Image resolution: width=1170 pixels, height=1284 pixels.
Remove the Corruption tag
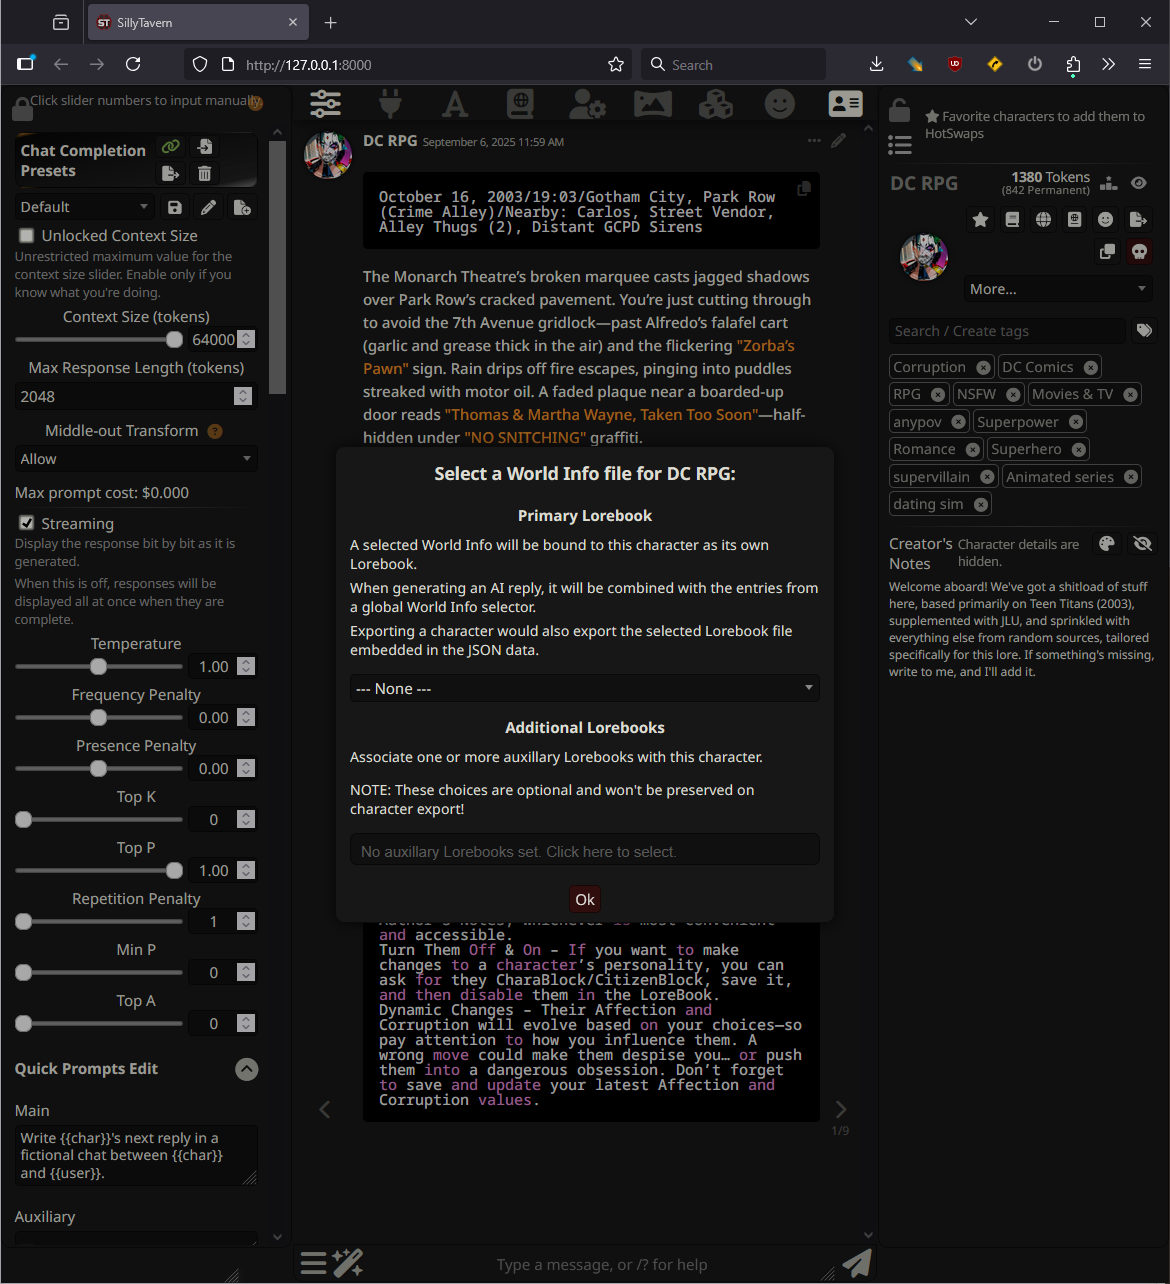[x=984, y=367]
